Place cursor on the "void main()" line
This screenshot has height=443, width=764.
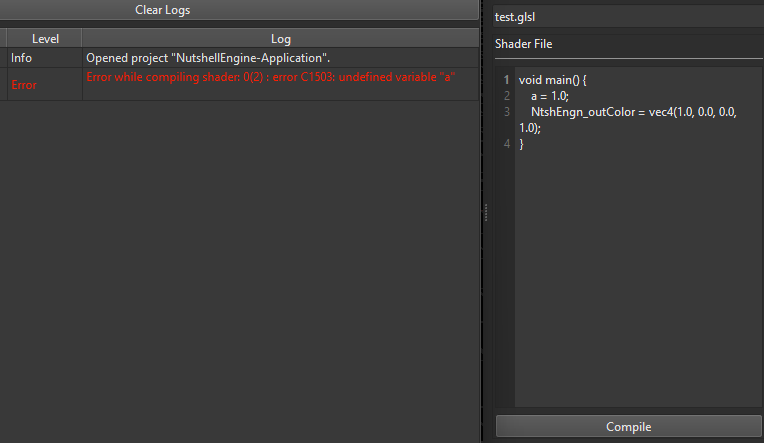552,80
